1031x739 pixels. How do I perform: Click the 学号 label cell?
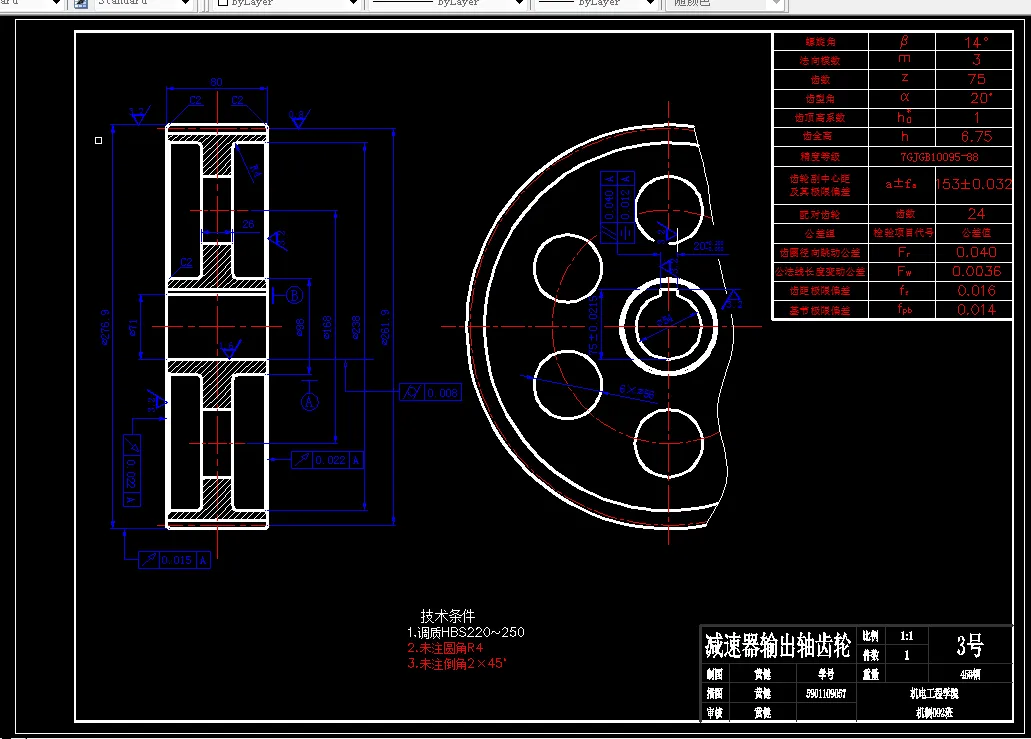coord(826,674)
